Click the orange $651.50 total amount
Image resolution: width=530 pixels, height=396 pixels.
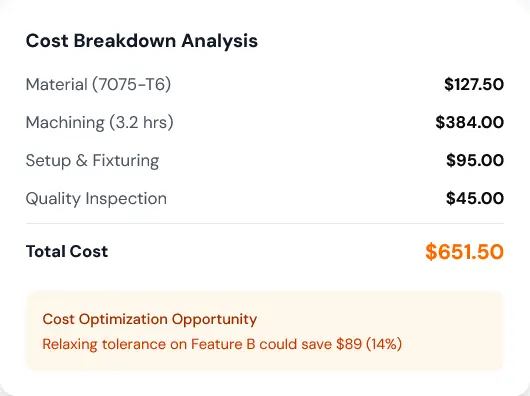[464, 252]
